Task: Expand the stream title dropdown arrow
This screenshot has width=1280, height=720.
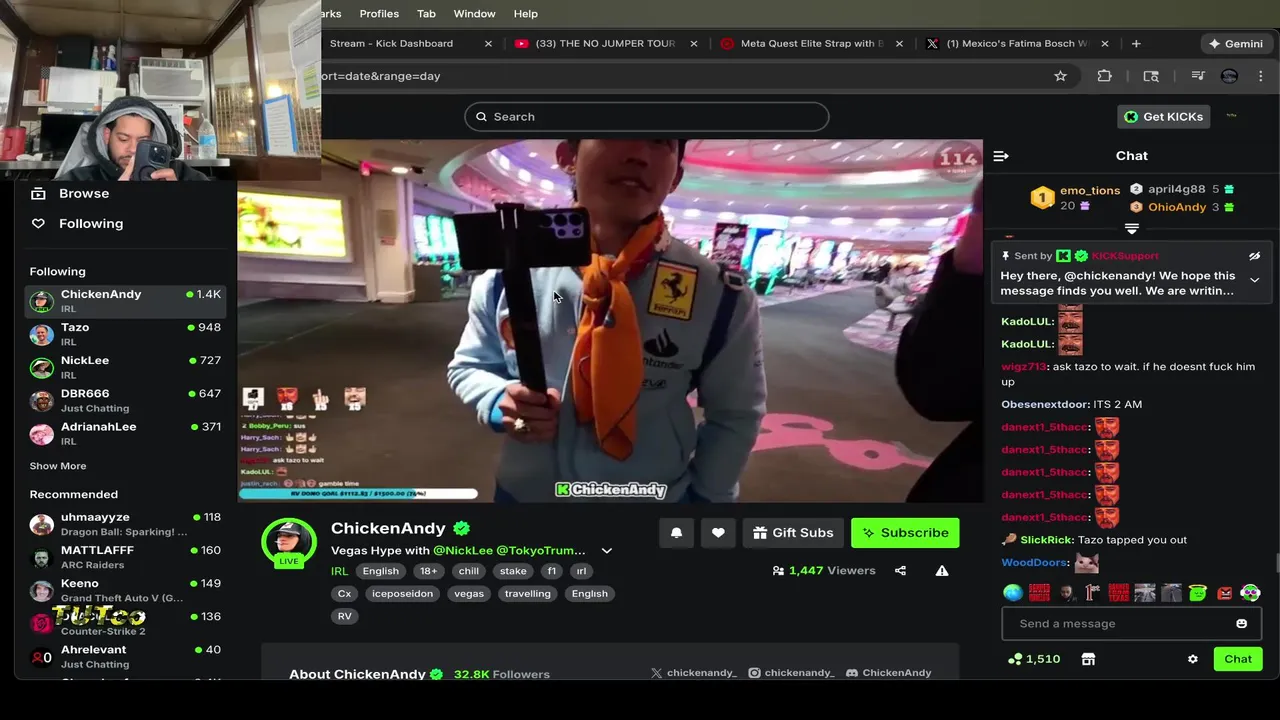Action: [606, 551]
